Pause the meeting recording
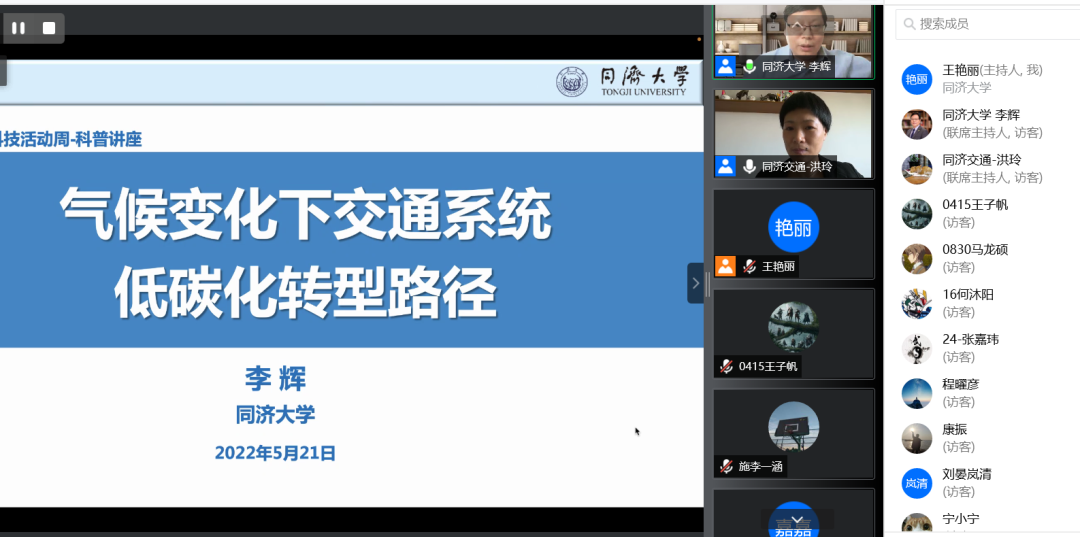The height and width of the screenshot is (537, 1080). pos(18,28)
